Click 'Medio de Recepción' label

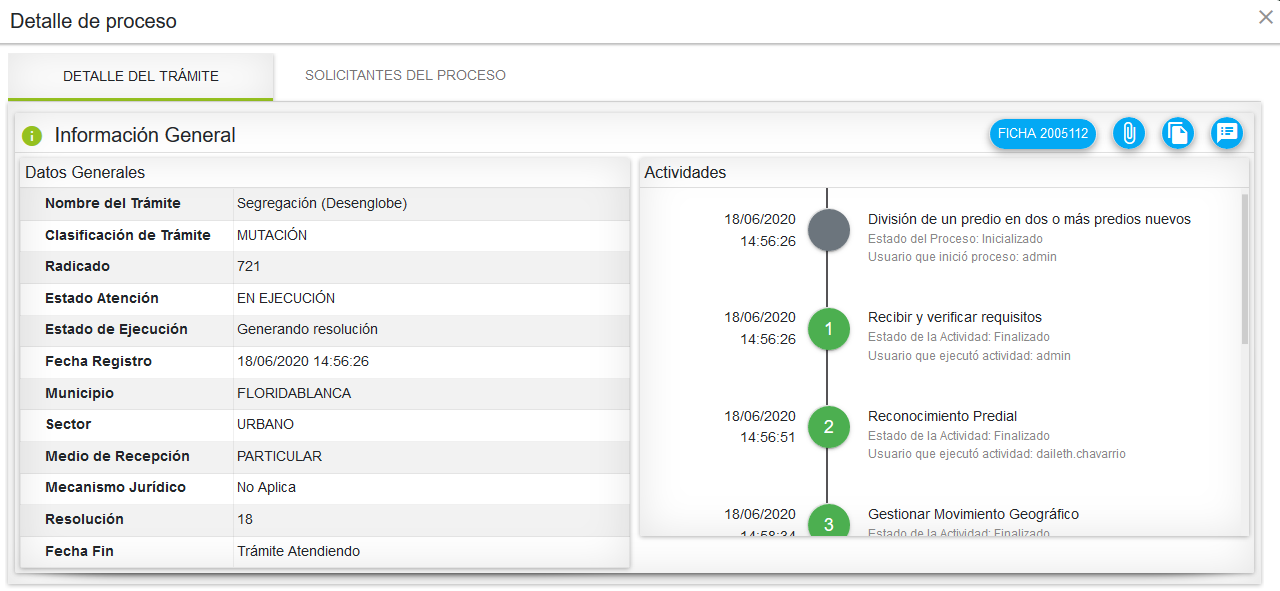coord(117,456)
